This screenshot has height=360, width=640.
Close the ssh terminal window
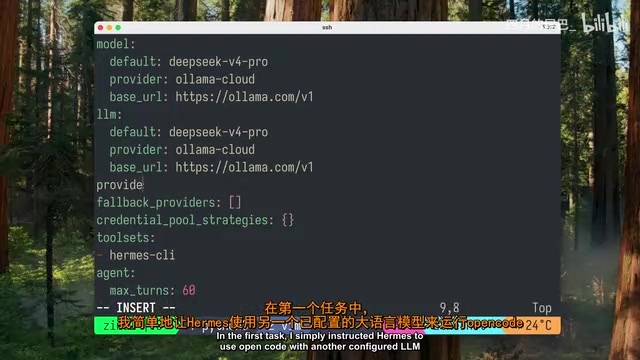[x=100, y=27]
